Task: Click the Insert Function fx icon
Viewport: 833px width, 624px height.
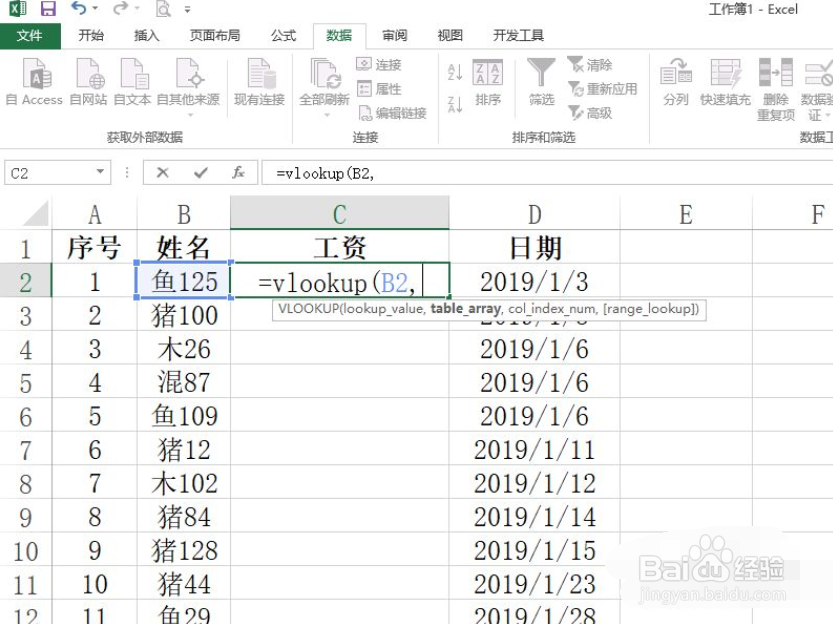Action: 239,173
